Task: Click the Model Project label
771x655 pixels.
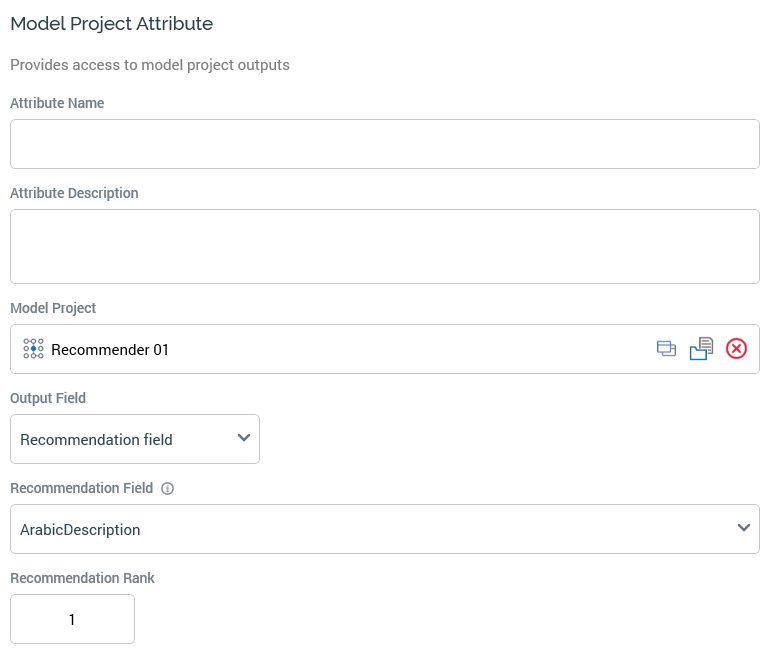Action: [53, 308]
